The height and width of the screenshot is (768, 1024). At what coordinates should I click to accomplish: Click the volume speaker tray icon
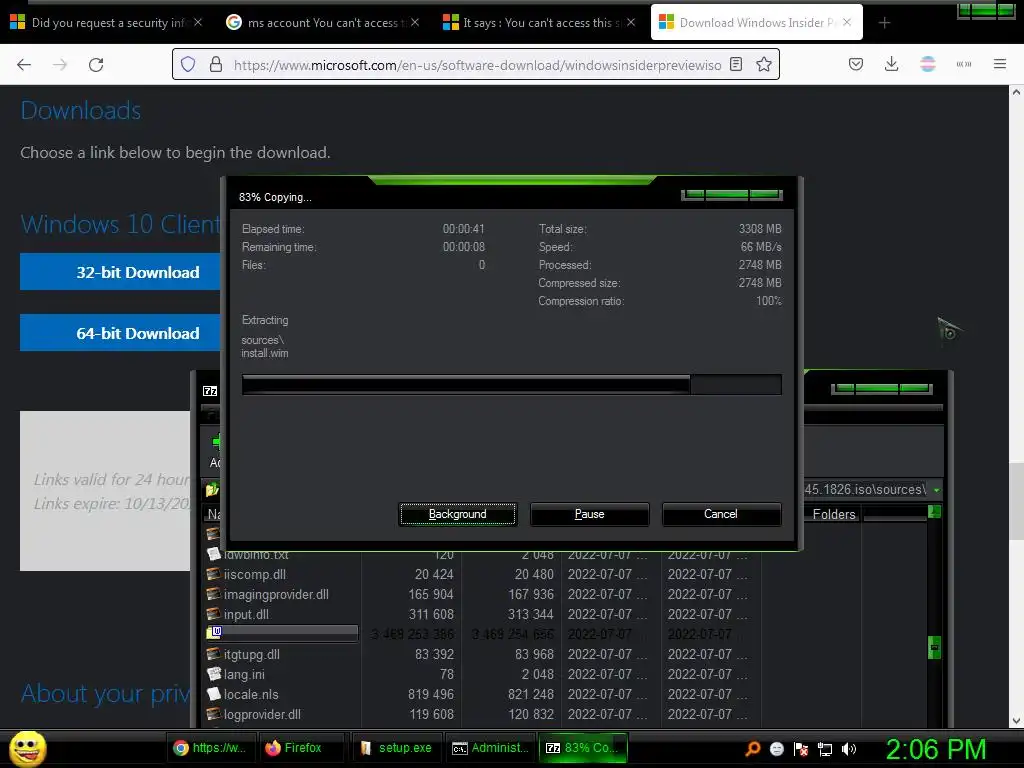pyautogui.click(x=849, y=749)
